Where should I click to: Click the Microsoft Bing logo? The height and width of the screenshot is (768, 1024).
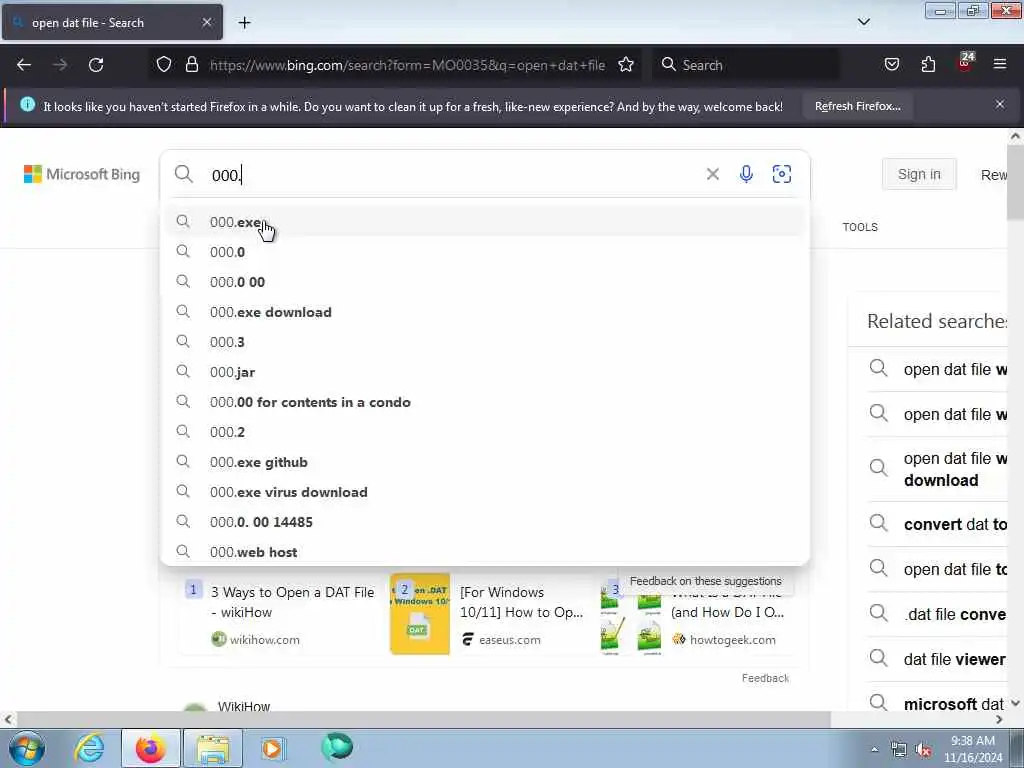coord(82,174)
